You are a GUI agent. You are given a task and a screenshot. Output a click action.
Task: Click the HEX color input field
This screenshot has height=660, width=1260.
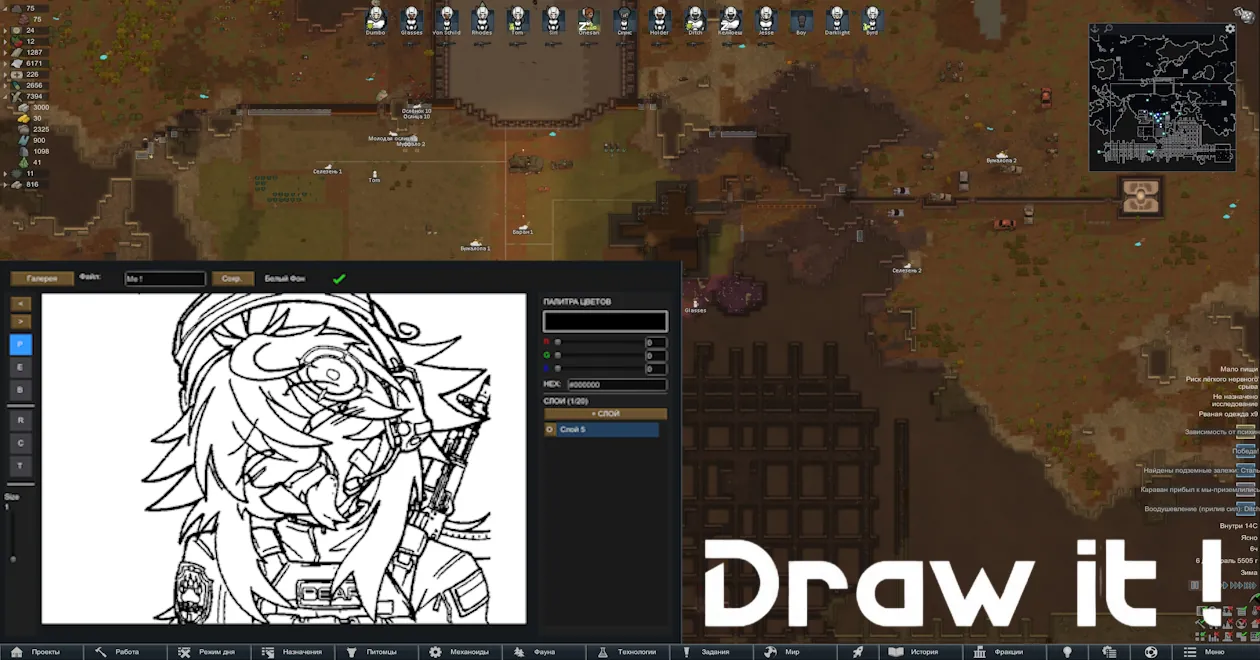[x=616, y=384]
